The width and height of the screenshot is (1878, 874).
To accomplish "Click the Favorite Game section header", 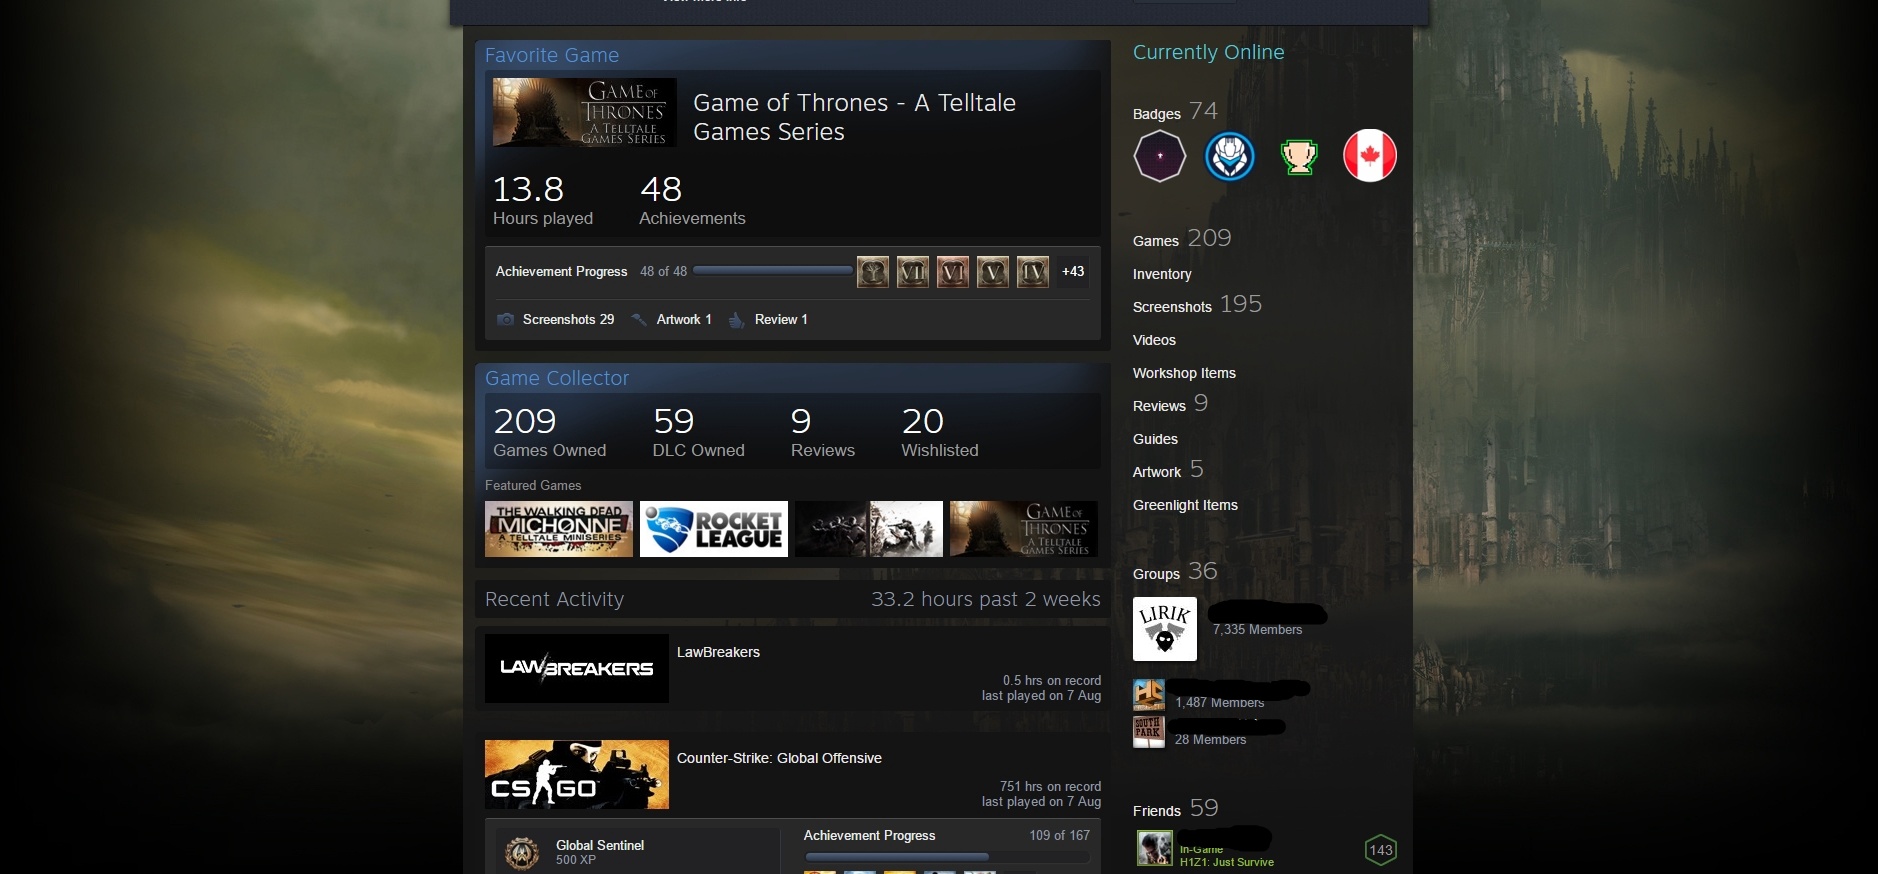I will 552,55.
